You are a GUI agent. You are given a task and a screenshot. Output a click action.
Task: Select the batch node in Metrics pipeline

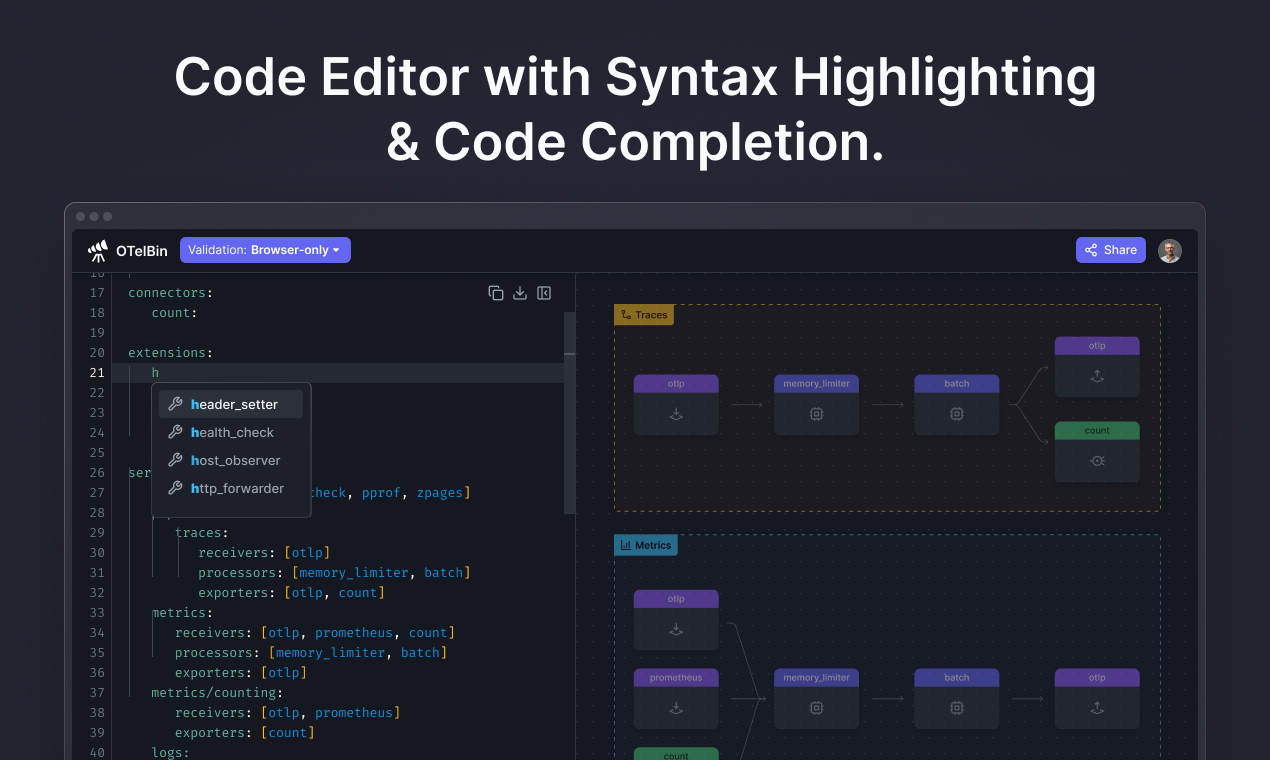[956, 698]
